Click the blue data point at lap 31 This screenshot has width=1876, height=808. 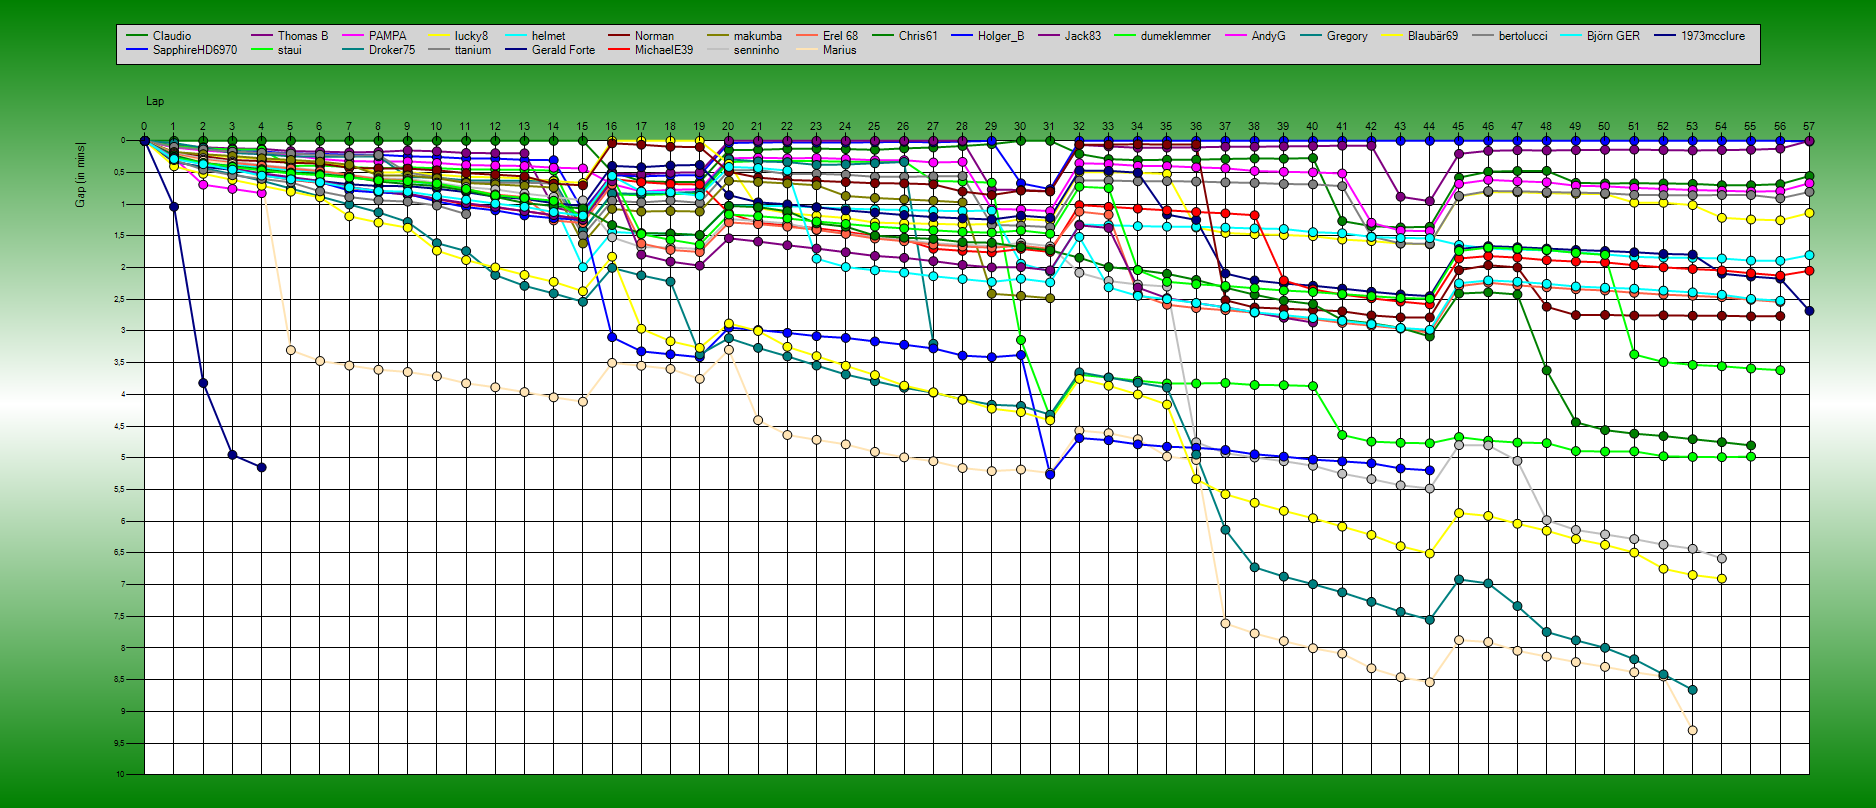pos(1049,474)
